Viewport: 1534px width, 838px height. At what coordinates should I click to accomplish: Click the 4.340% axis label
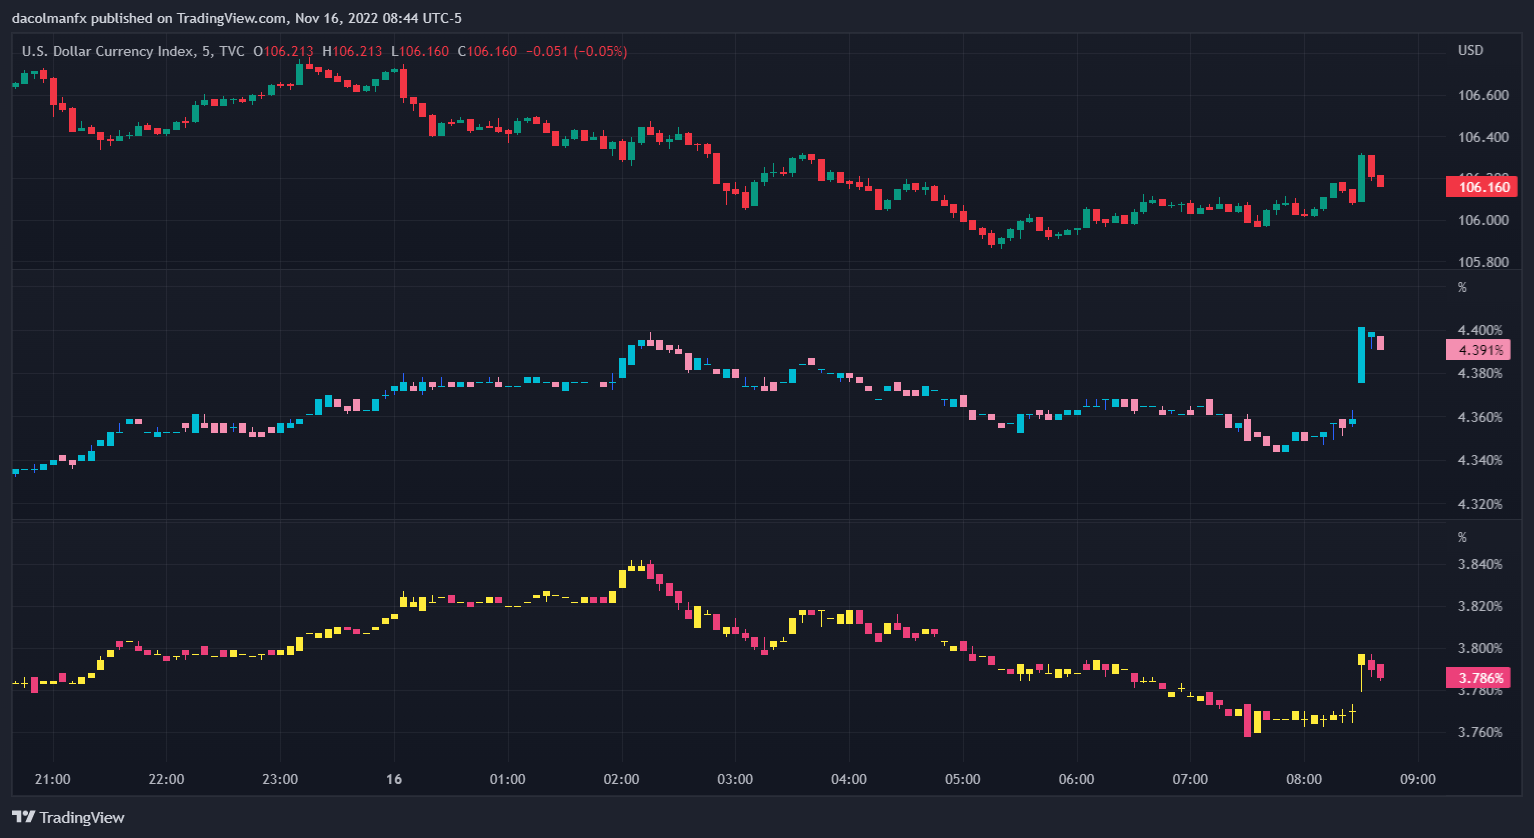[x=1481, y=460]
